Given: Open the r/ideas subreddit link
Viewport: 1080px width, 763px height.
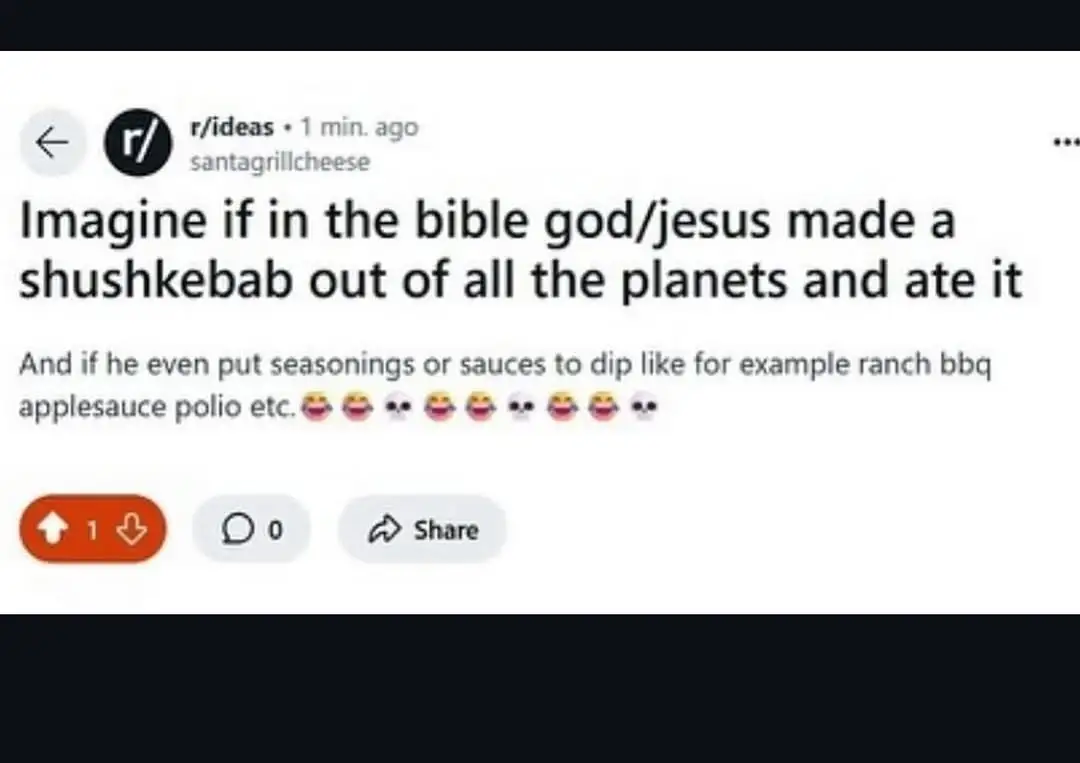Looking at the screenshot, I should coord(231,127).
